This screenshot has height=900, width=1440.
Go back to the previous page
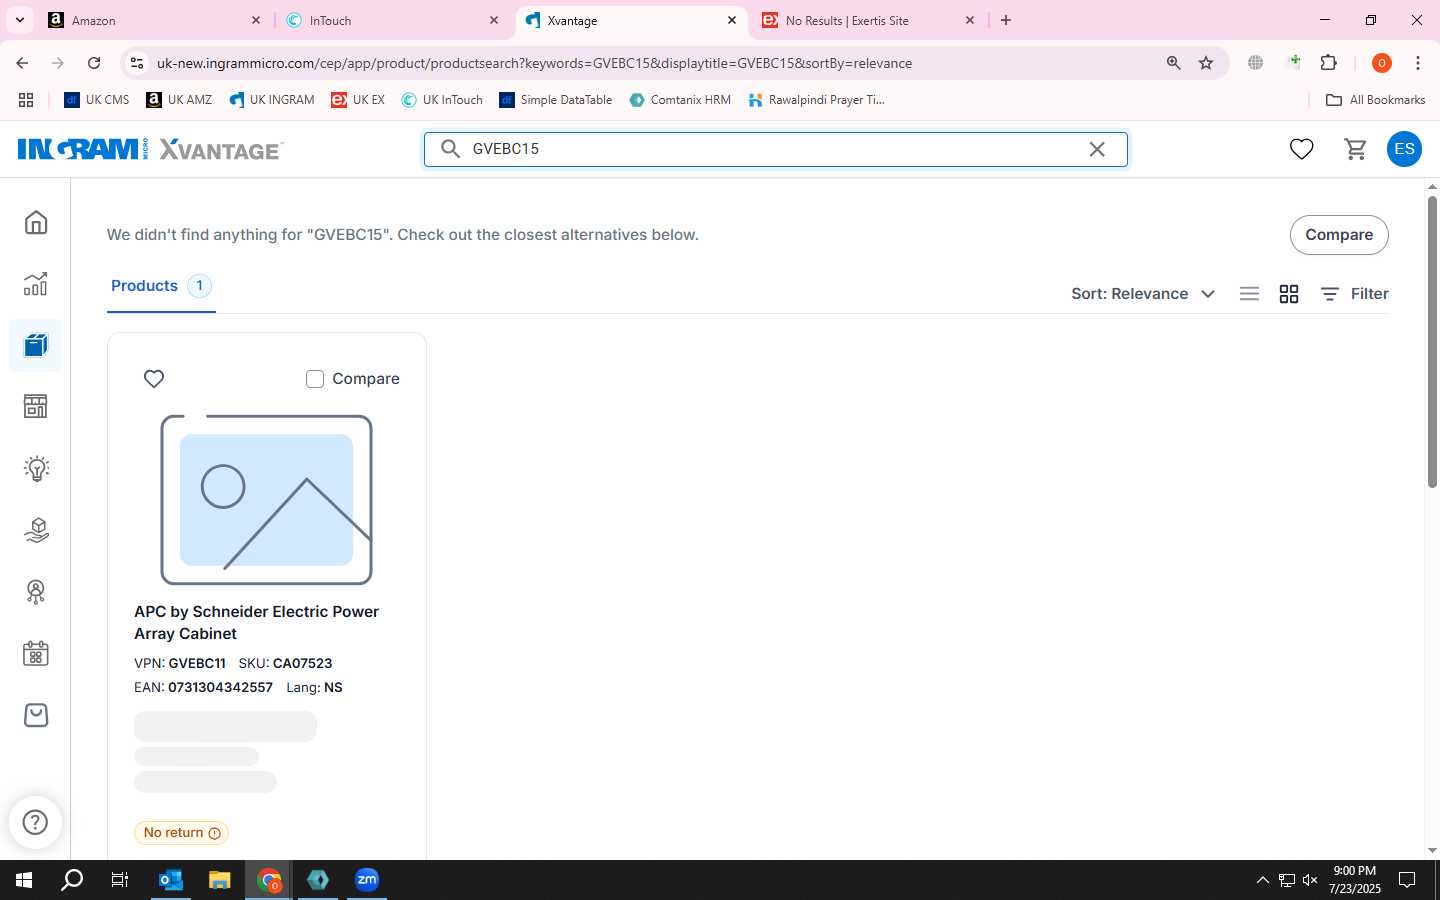(22, 63)
